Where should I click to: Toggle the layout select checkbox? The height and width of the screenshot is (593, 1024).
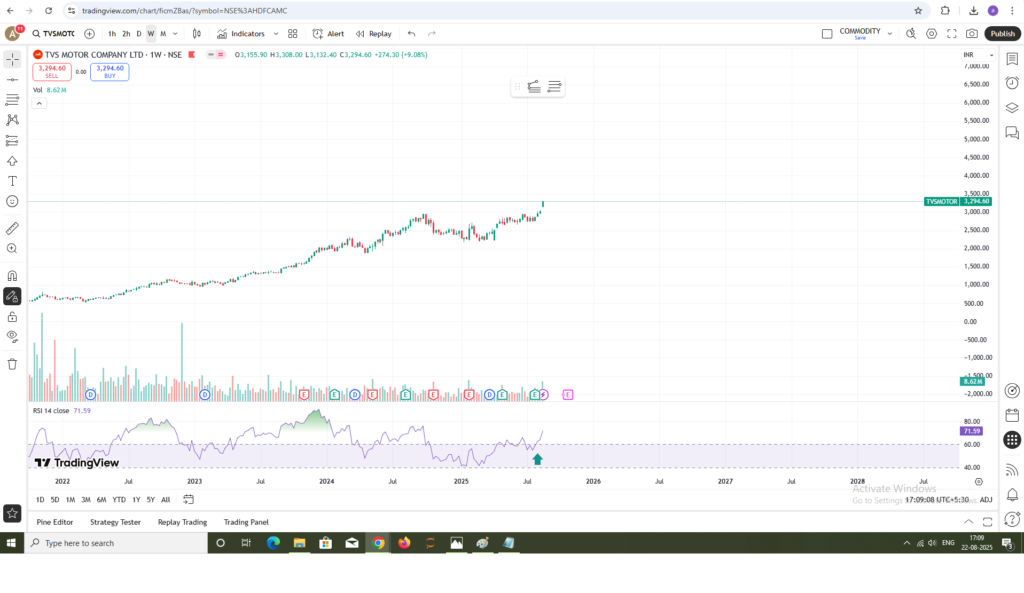tap(827, 34)
